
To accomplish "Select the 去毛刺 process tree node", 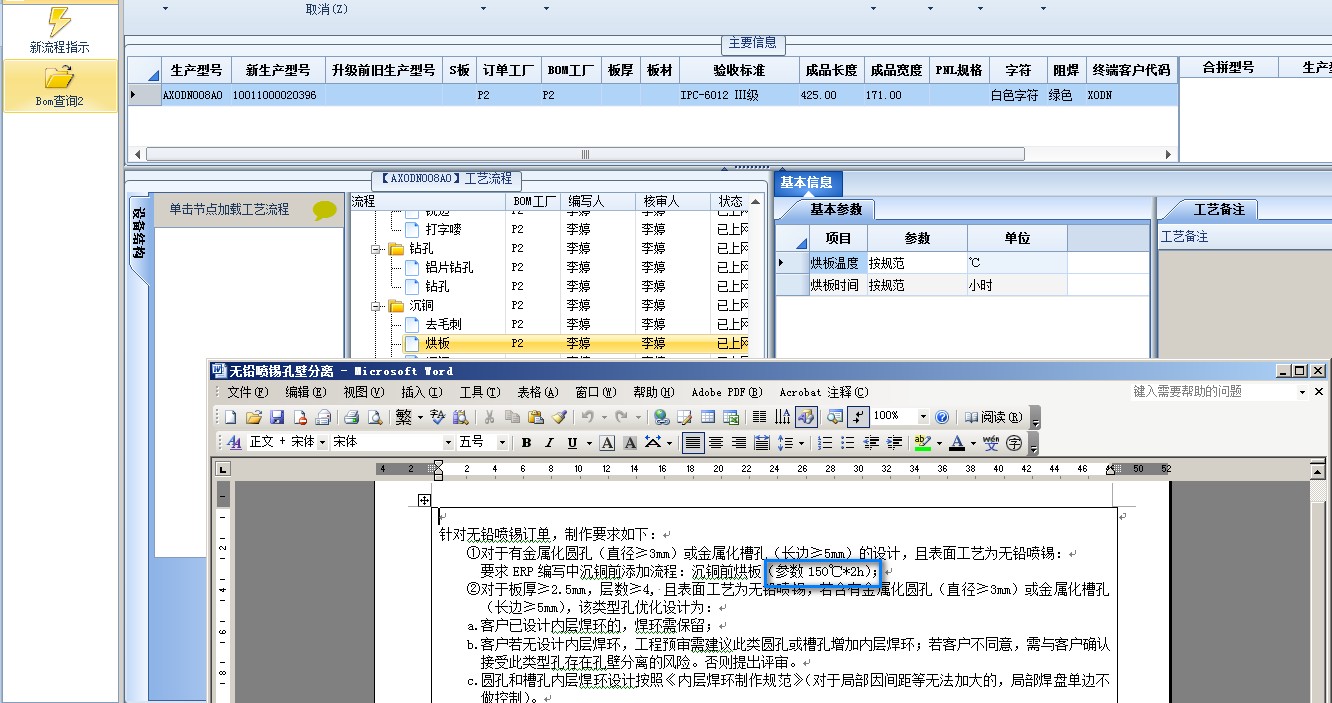I will click(x=442, y=324).
